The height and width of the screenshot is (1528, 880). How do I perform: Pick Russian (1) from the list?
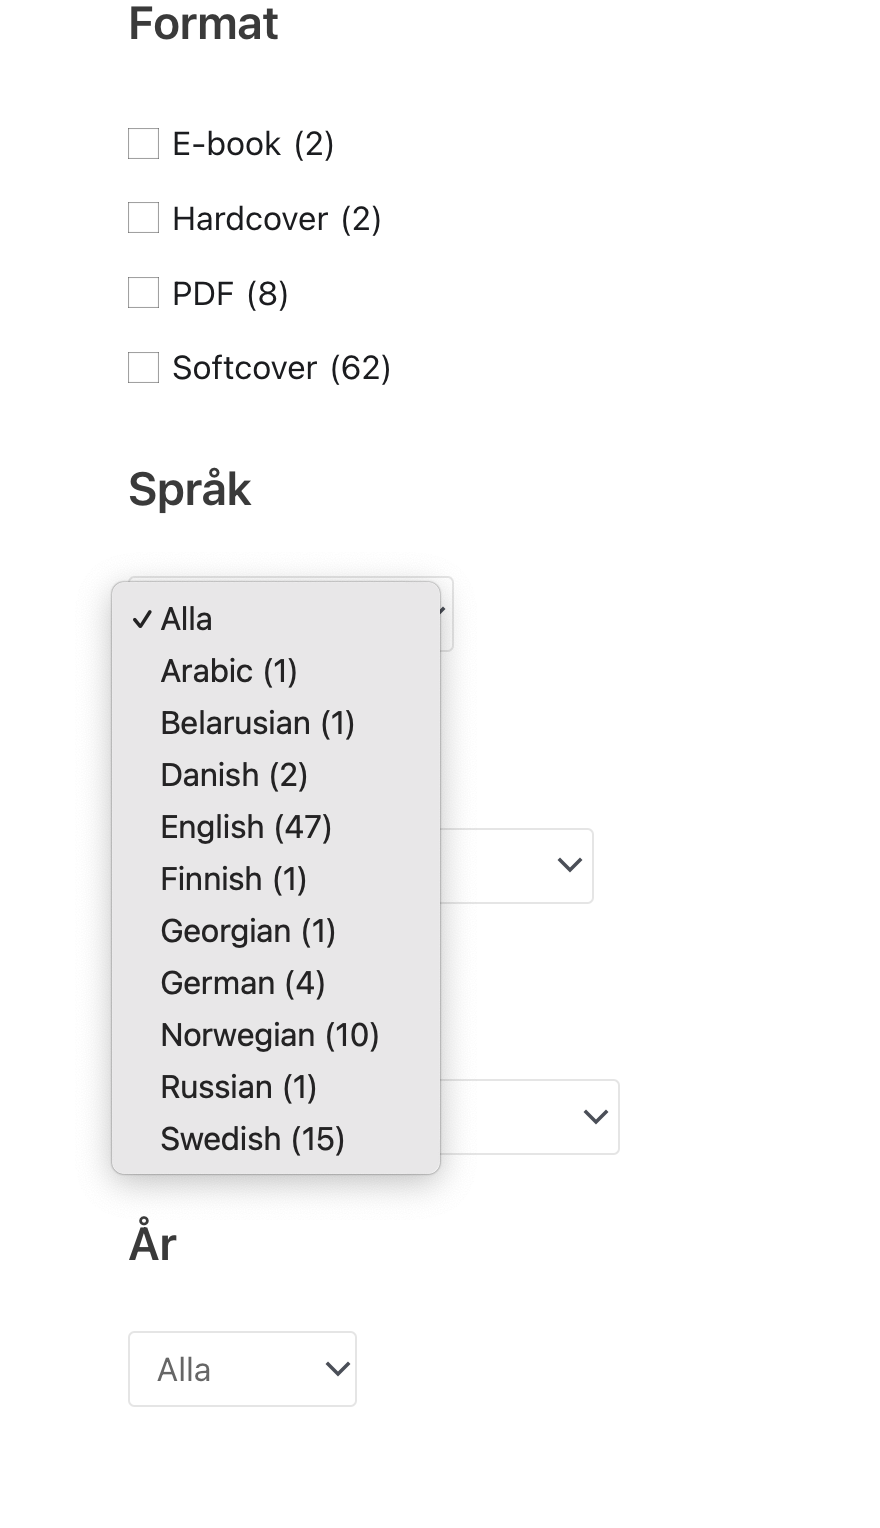(238, 1087)
